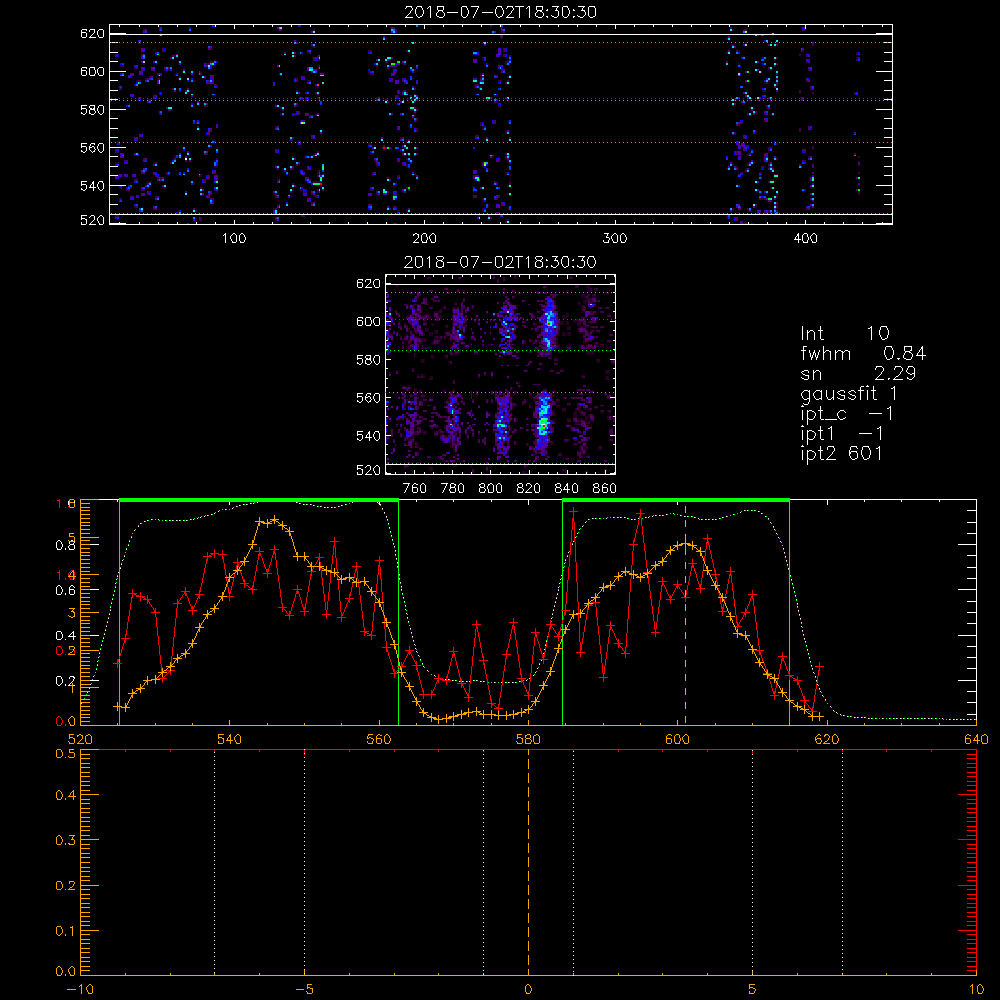Click the '0.5' y-axis label of the bottom plot
Image resolution: width=1000 pixels, height=1000 pixels.
coord(66,754)
